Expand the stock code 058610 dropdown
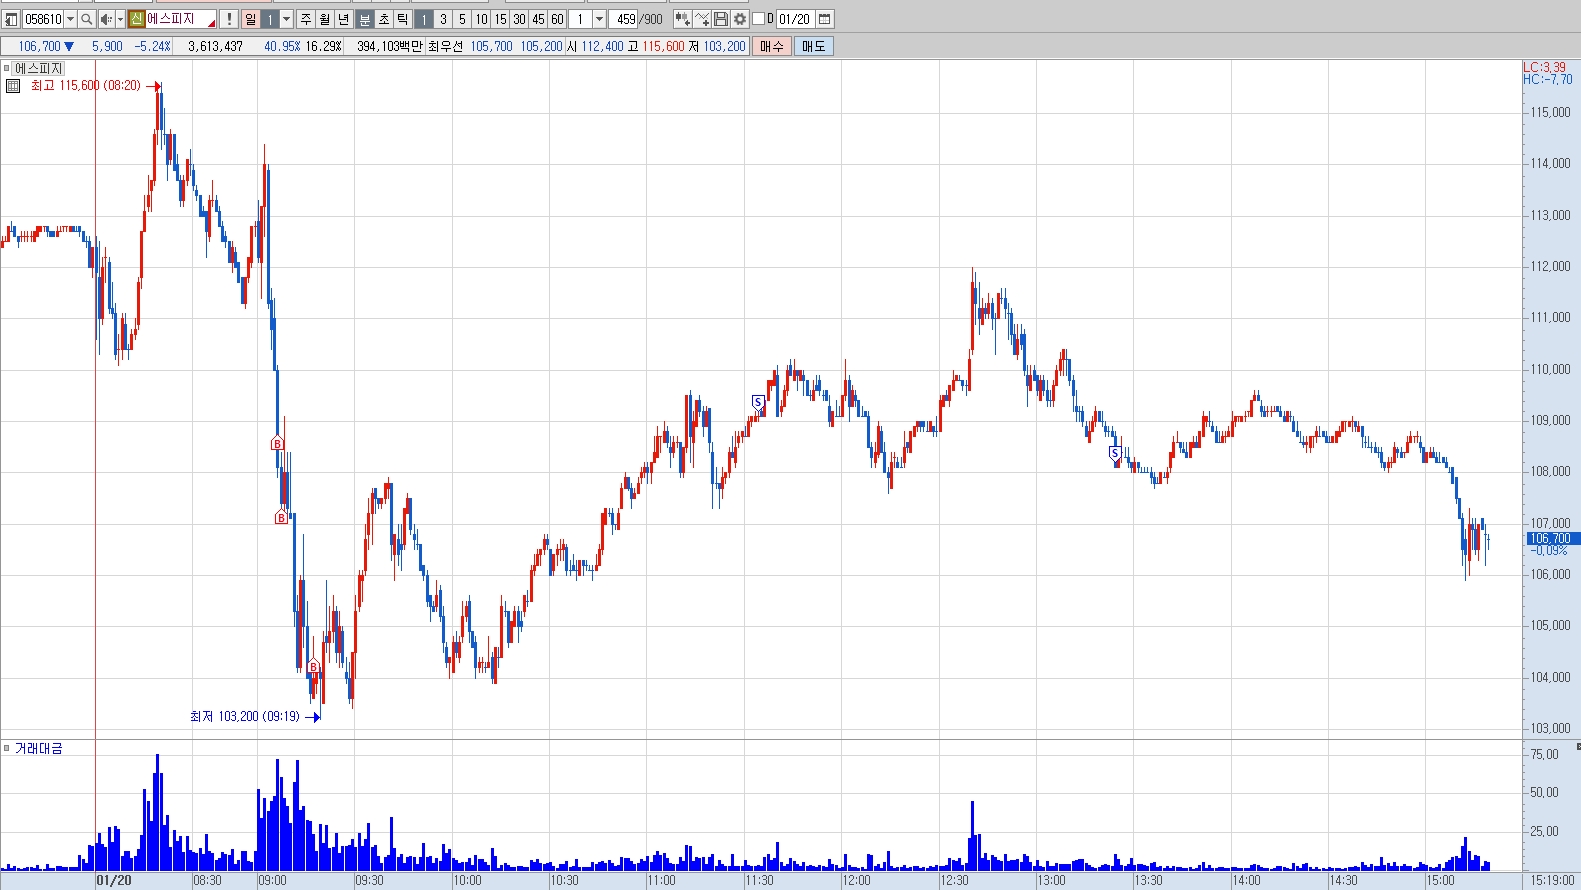 point(70,19)
